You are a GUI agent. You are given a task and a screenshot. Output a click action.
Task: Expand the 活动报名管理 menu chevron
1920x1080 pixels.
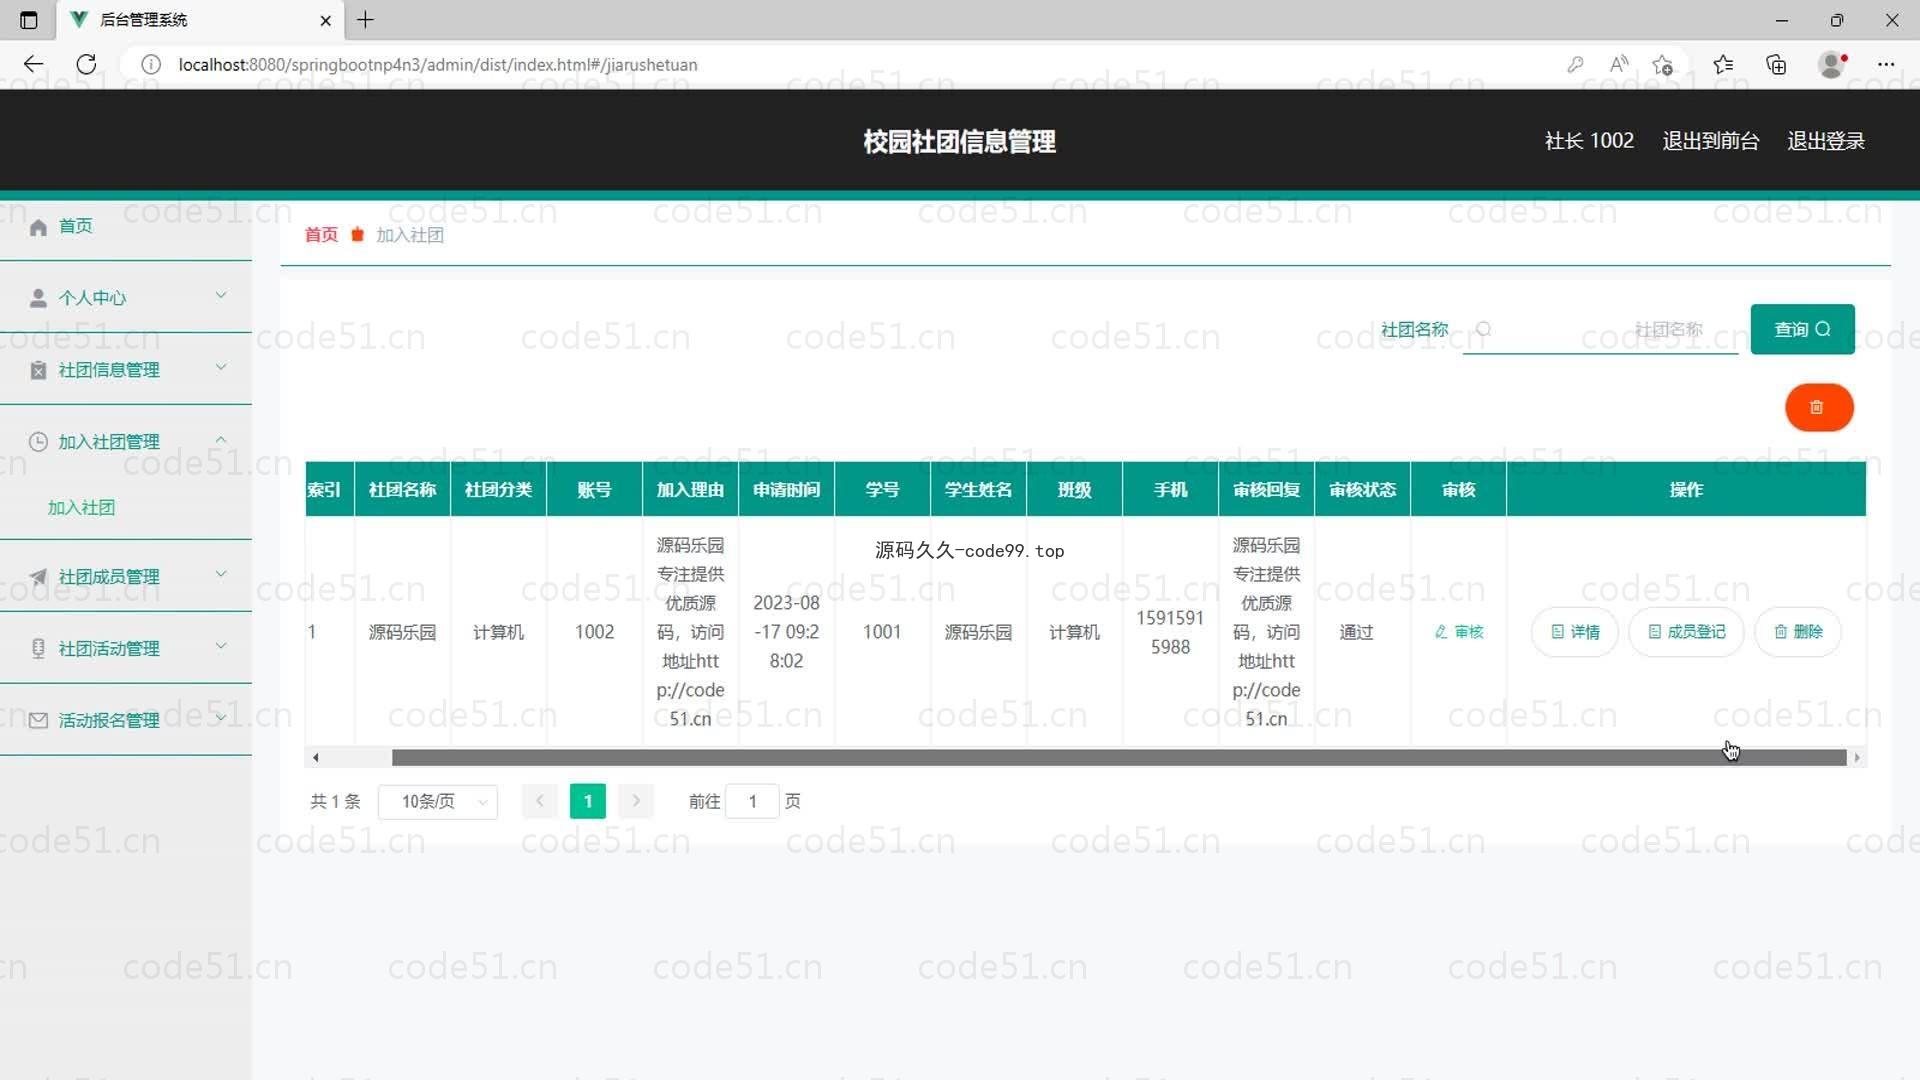(221, 718)
